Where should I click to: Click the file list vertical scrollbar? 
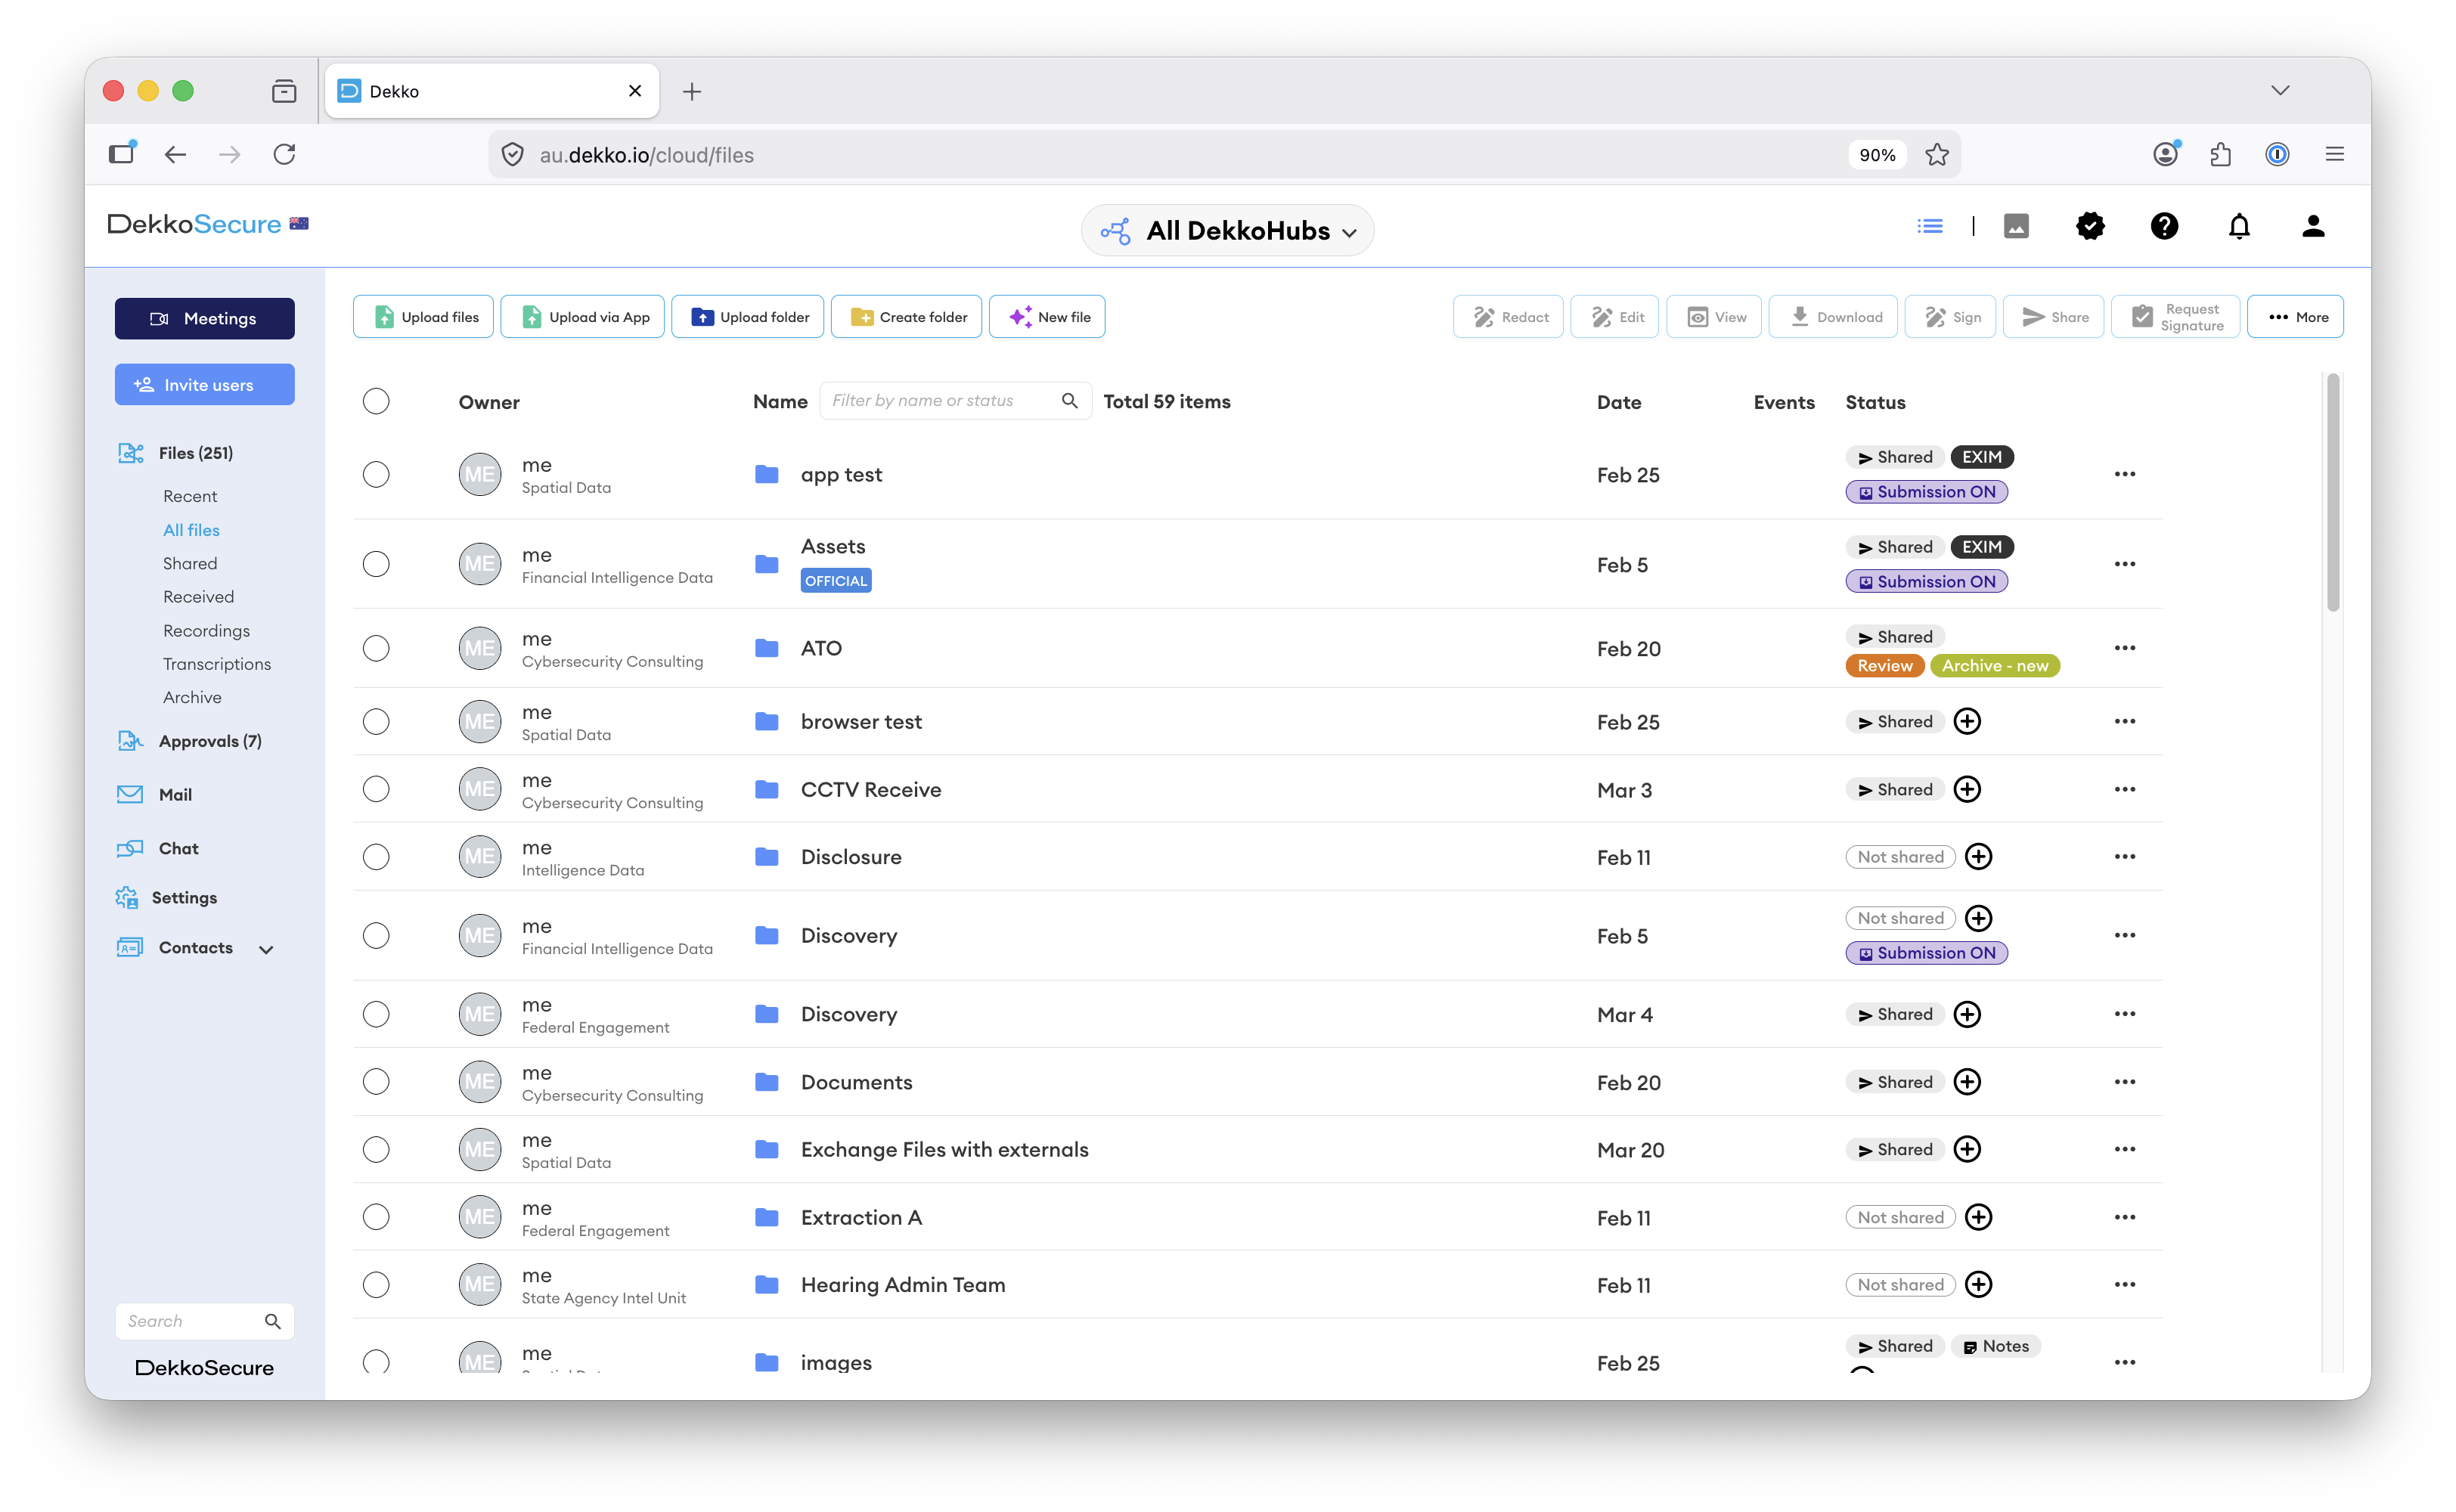[2332, 493]
